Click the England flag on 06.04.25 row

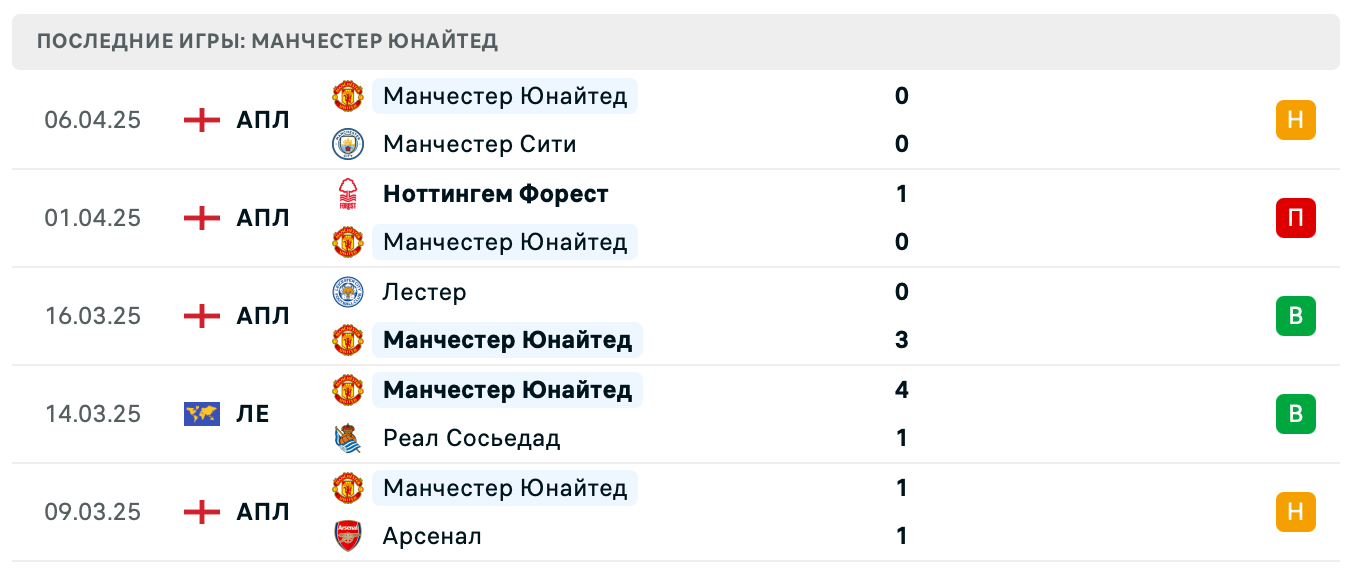pyautogui.click(x=202, y=120)
